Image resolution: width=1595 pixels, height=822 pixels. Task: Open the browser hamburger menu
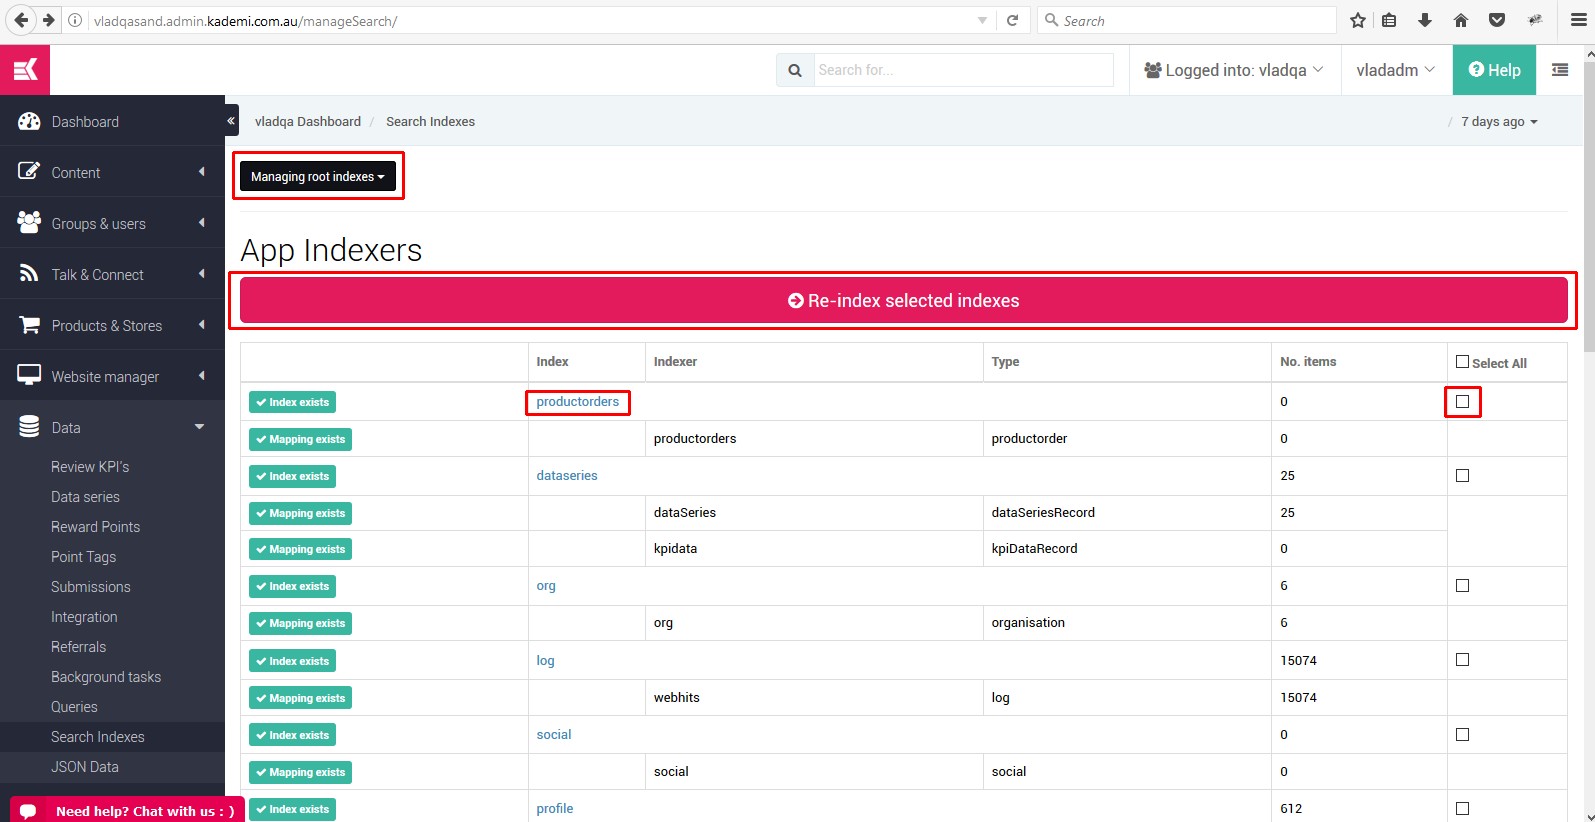[x=1579, y=20]
